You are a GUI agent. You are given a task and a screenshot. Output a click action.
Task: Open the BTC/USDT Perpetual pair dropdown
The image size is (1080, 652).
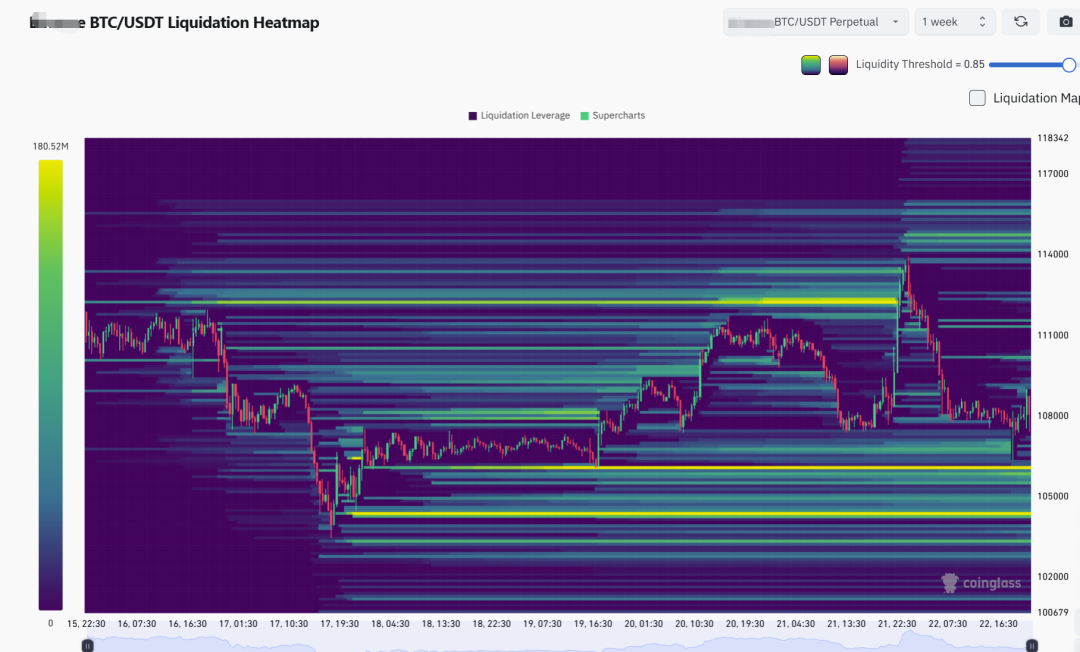pos(815,22)
